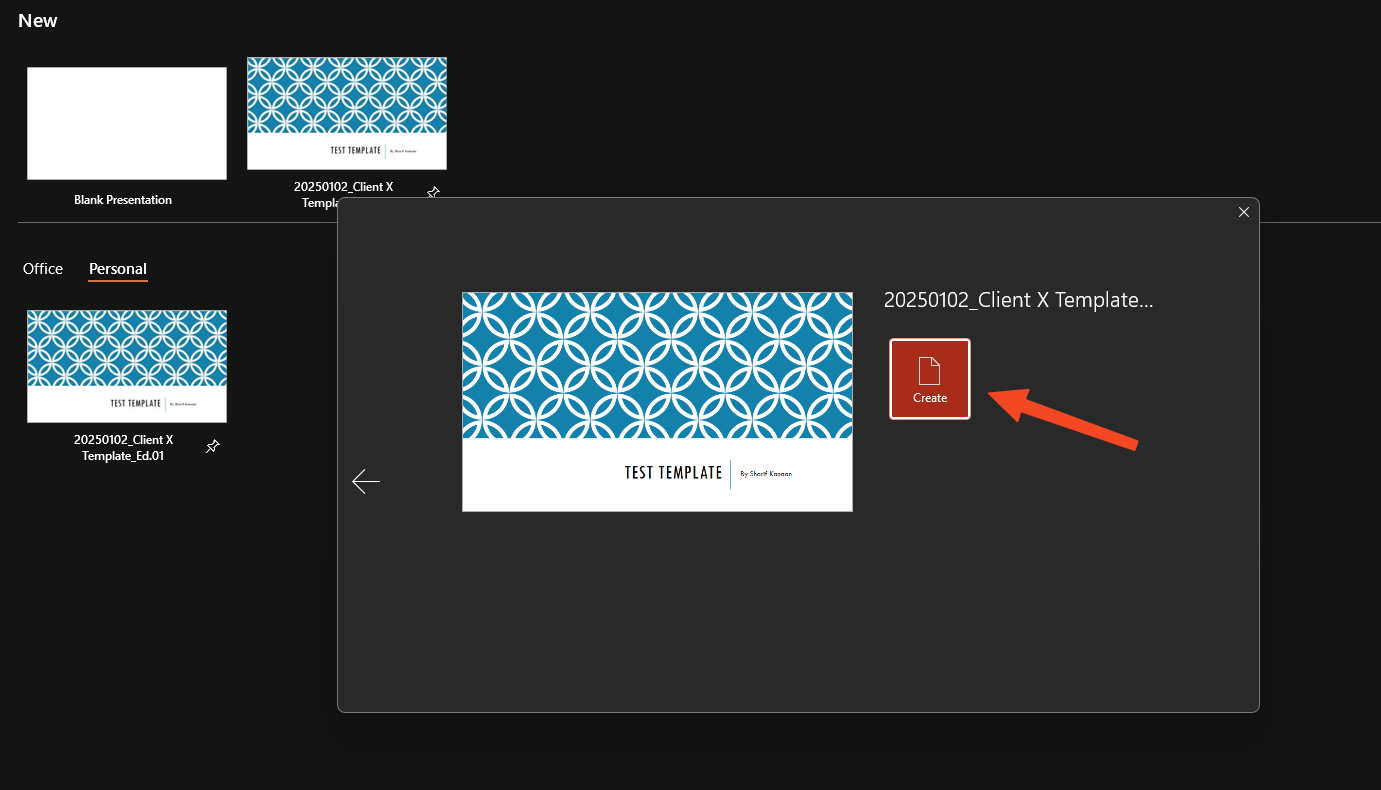This screenshot has height=790, width=1381.
Task: Go back using the left arrow icon
Action: 366,482
